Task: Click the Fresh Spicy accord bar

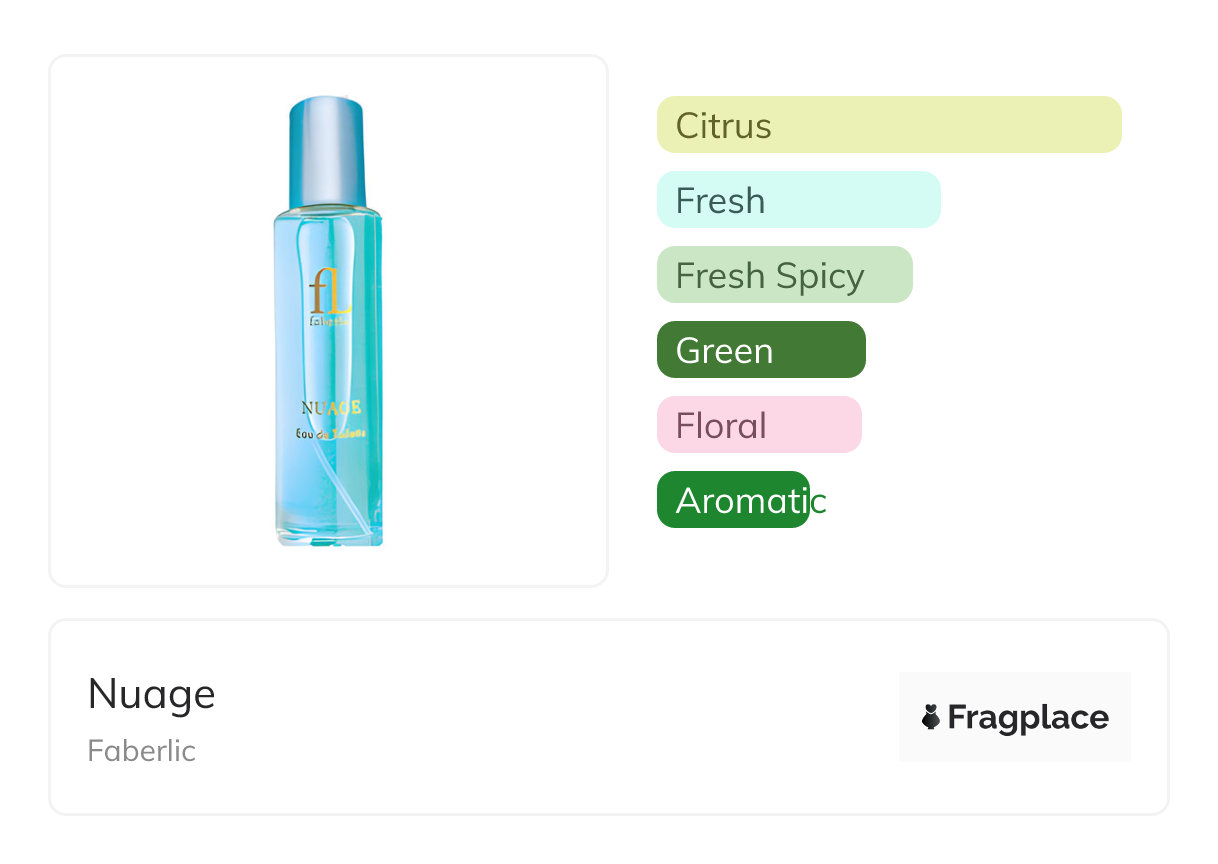Action: pos(784,275)
